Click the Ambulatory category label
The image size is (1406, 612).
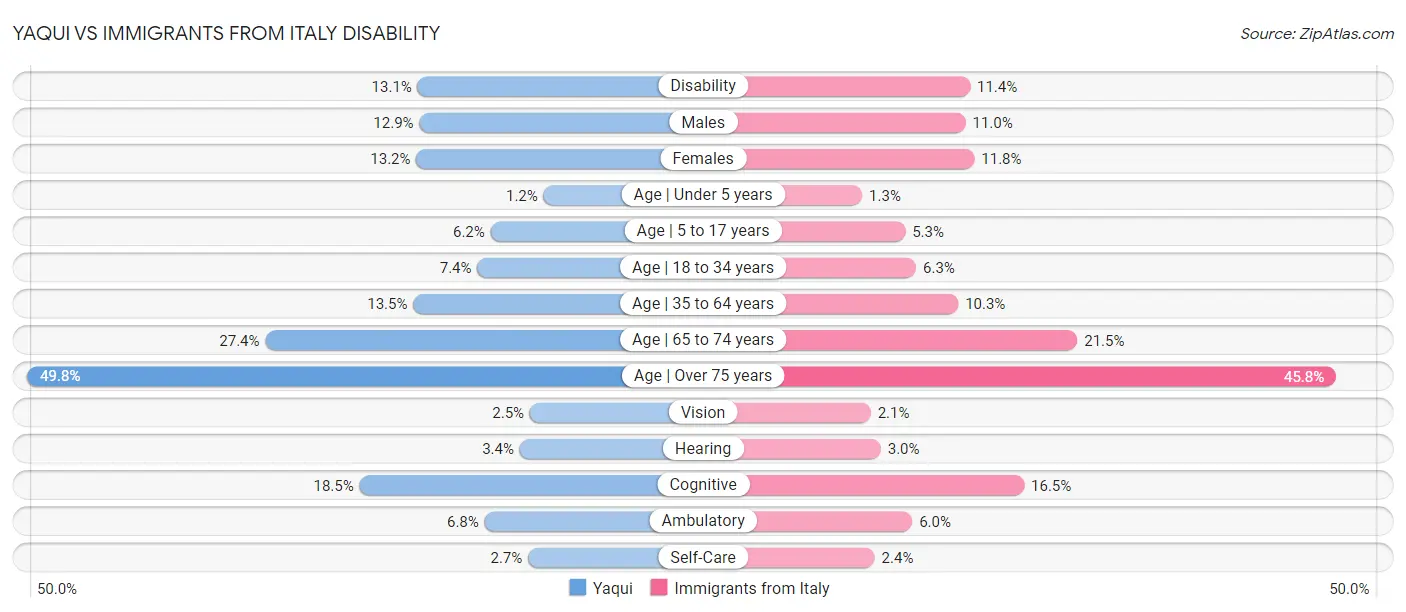[703, 521]
